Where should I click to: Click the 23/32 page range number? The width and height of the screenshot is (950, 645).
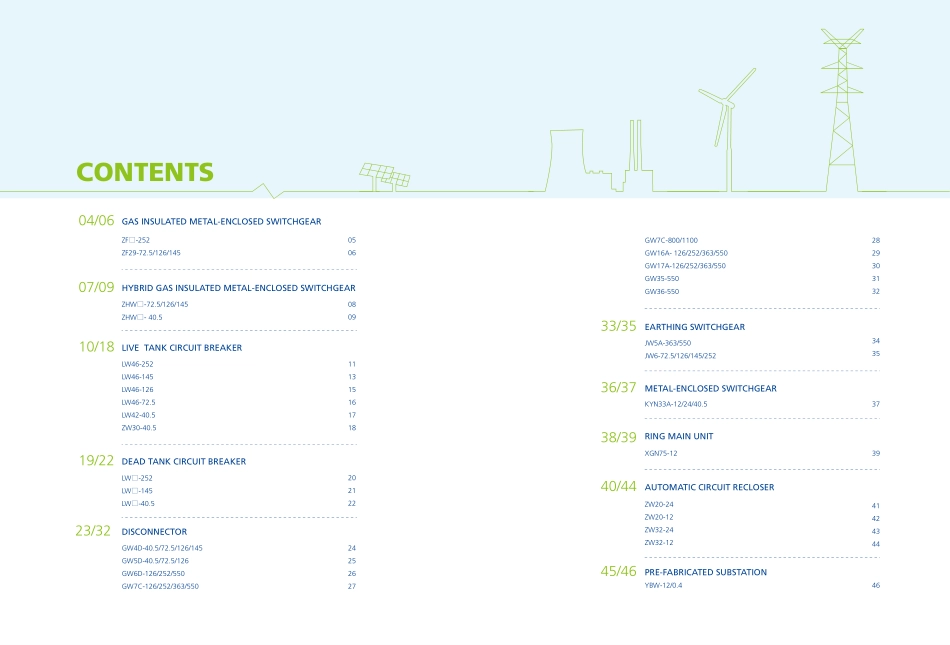(93, 531)
